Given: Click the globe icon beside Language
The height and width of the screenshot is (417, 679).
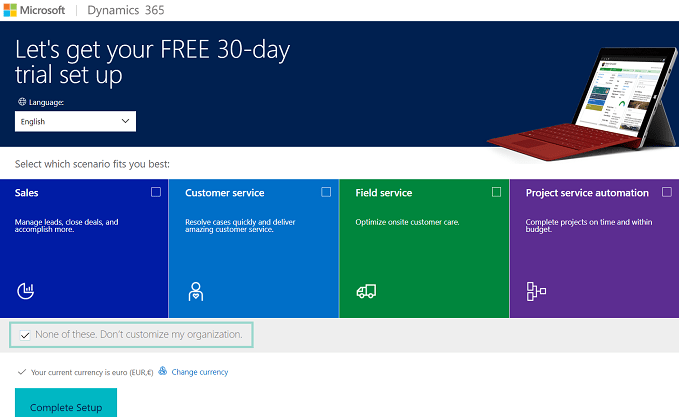Looking at the screenshot, I should pos(22,102).
